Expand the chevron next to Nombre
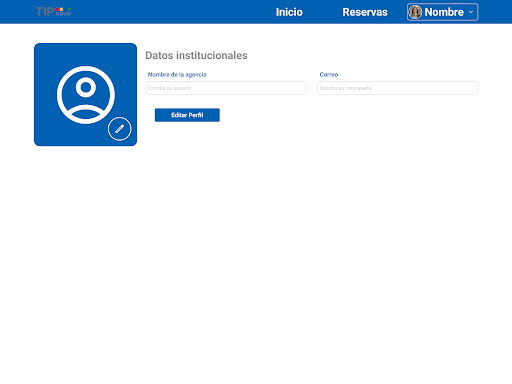Viewport: 512px width, 384px height. [x=471, y=12]
